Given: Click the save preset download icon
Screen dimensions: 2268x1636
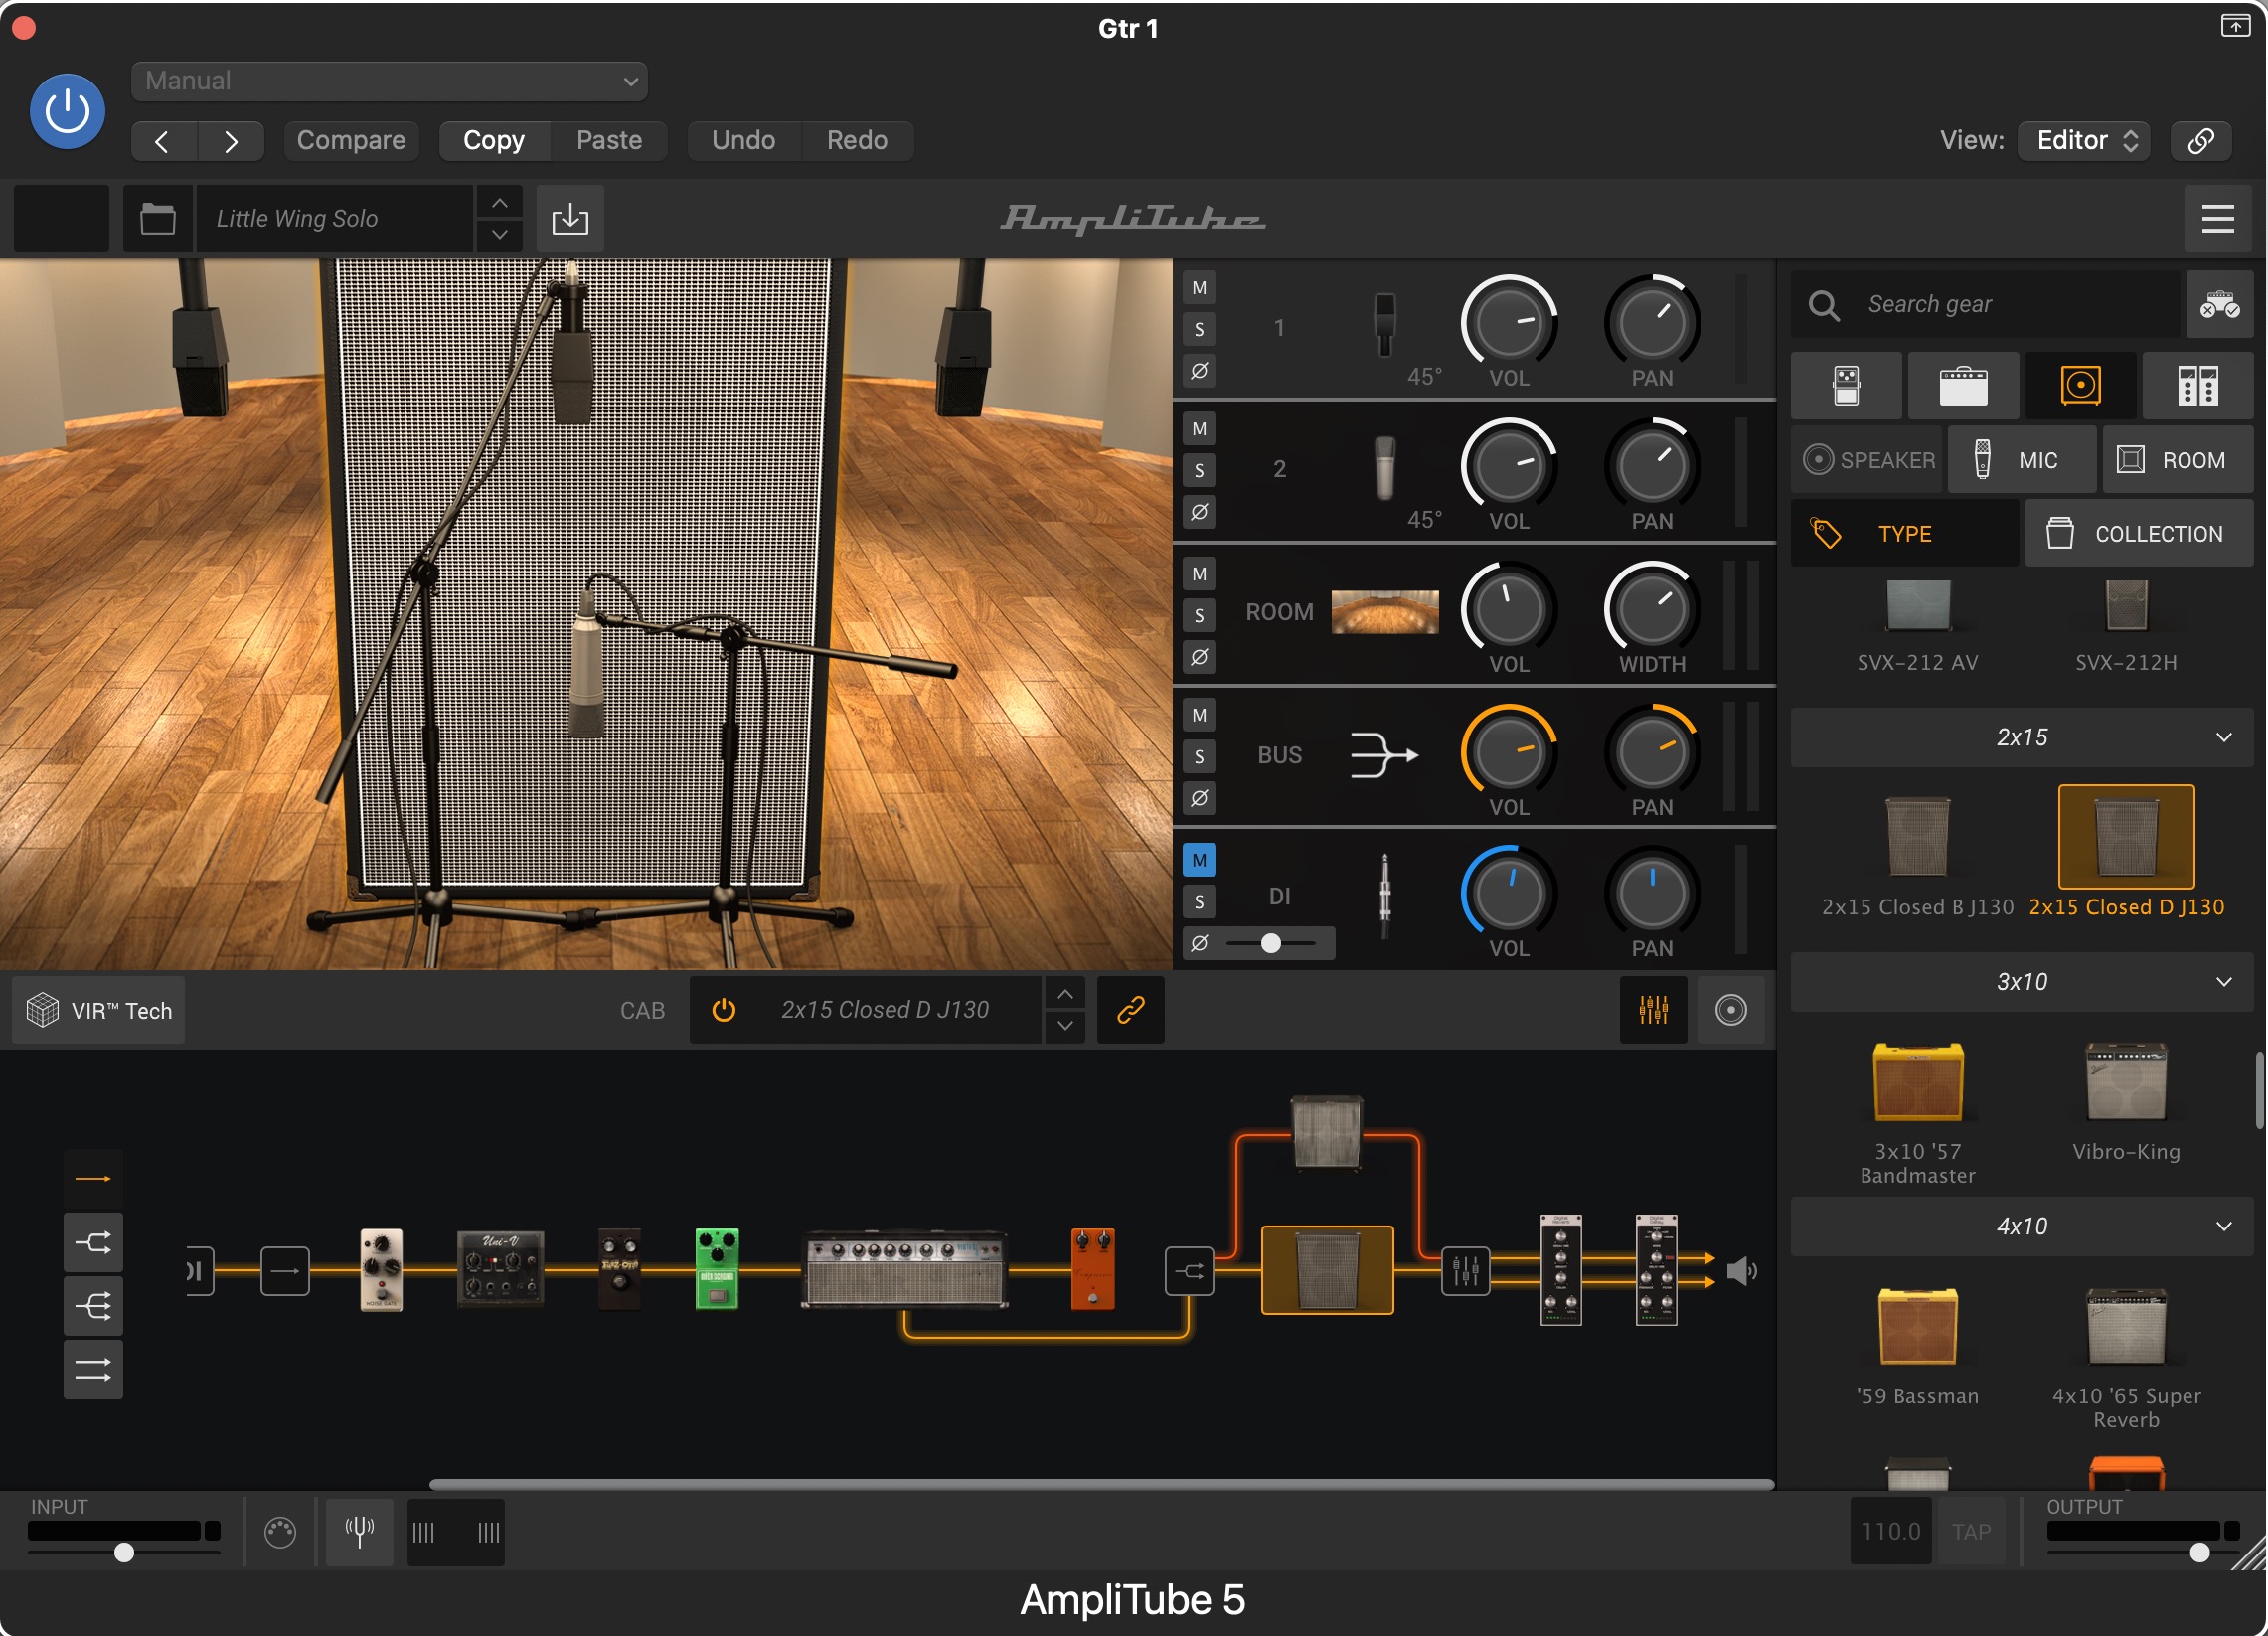Looking at the screenshot, I should tap(569, 218).
